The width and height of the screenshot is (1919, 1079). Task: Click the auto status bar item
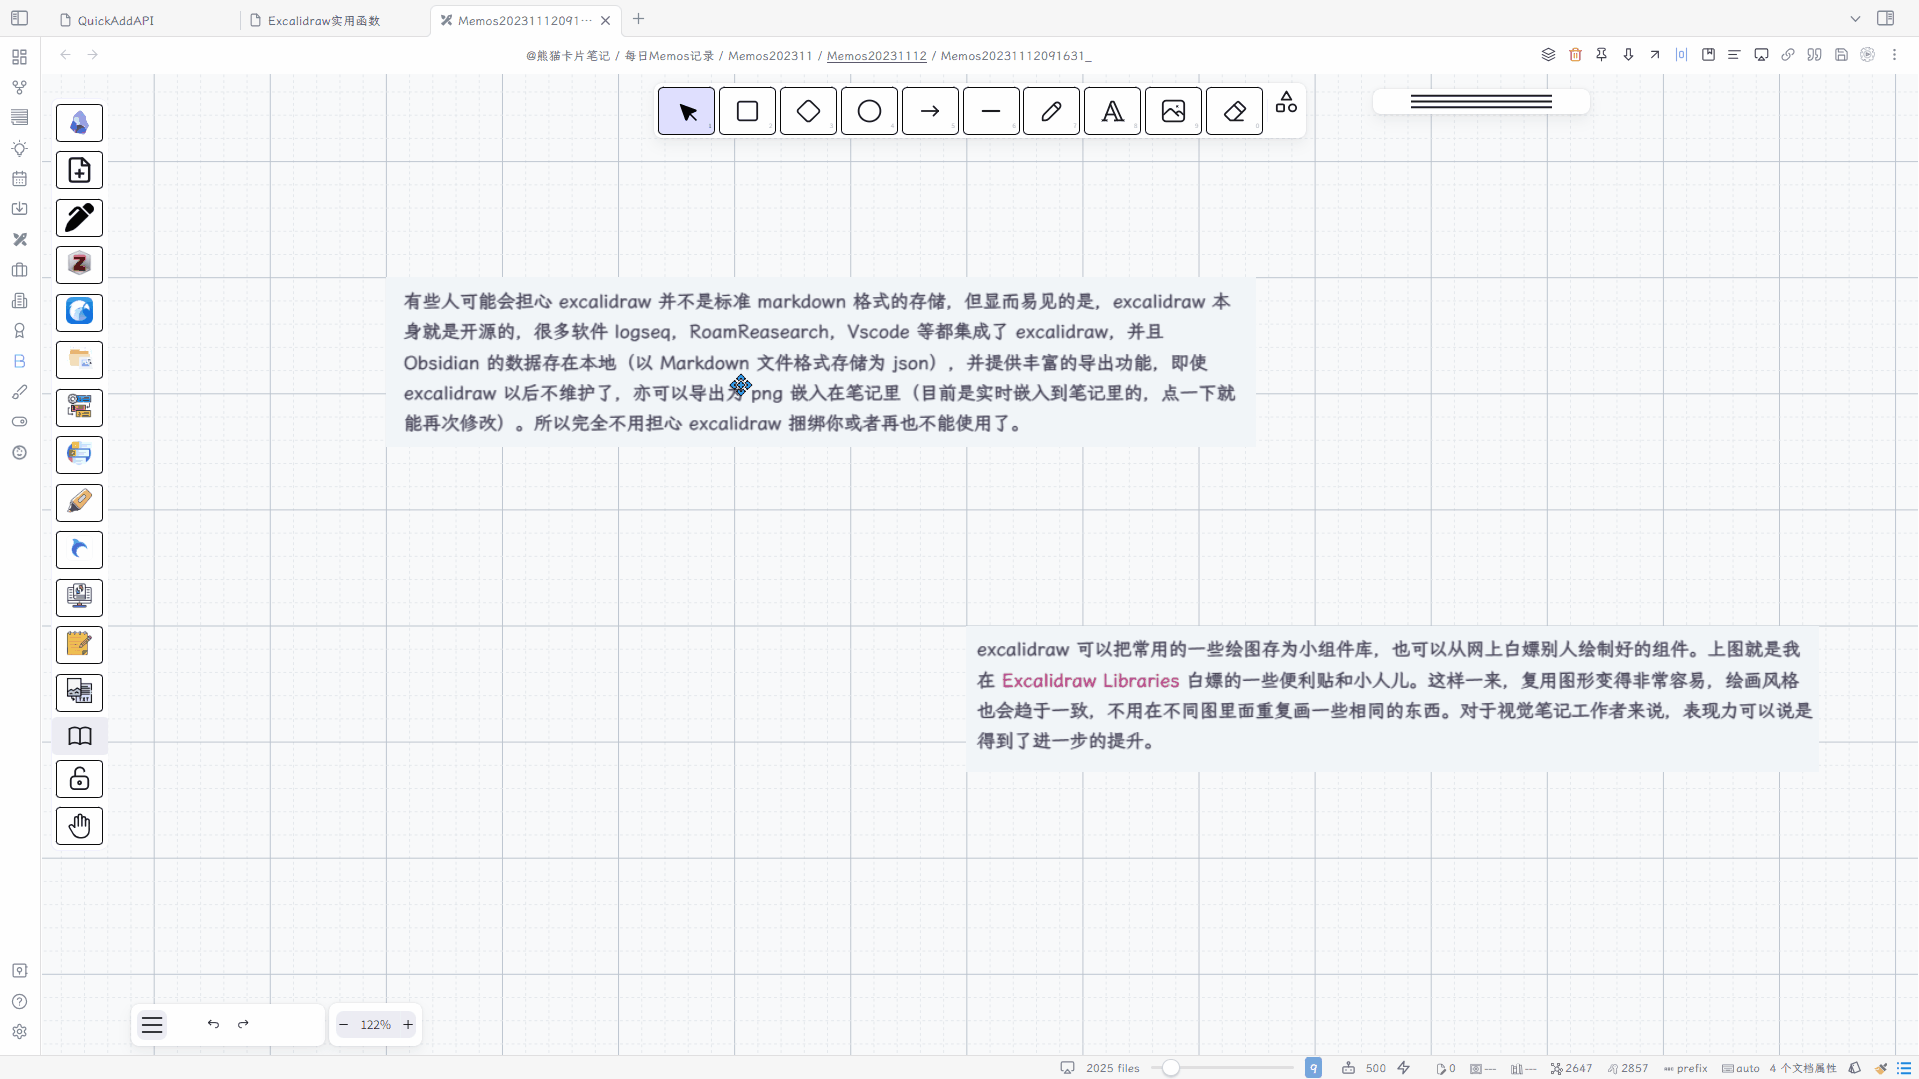1741,1068
